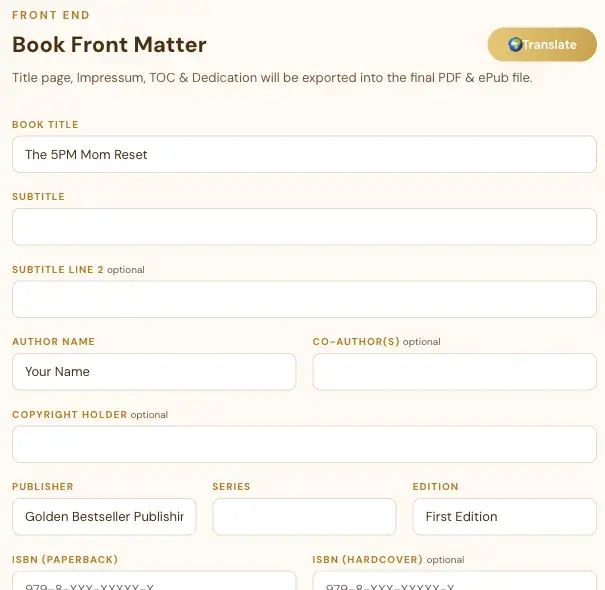Edit the Author Name field

pyautogui.click(x=154, y=372)
